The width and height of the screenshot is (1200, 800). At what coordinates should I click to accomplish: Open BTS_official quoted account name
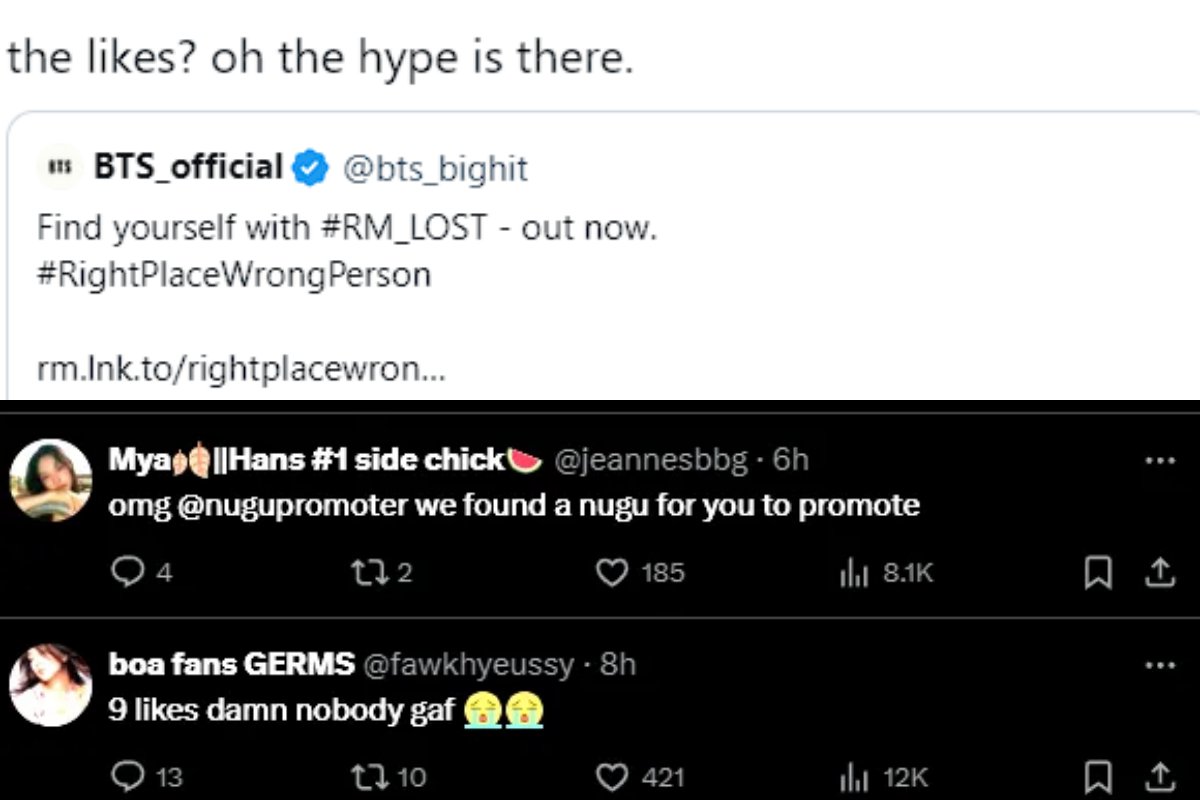coord(188,167)
